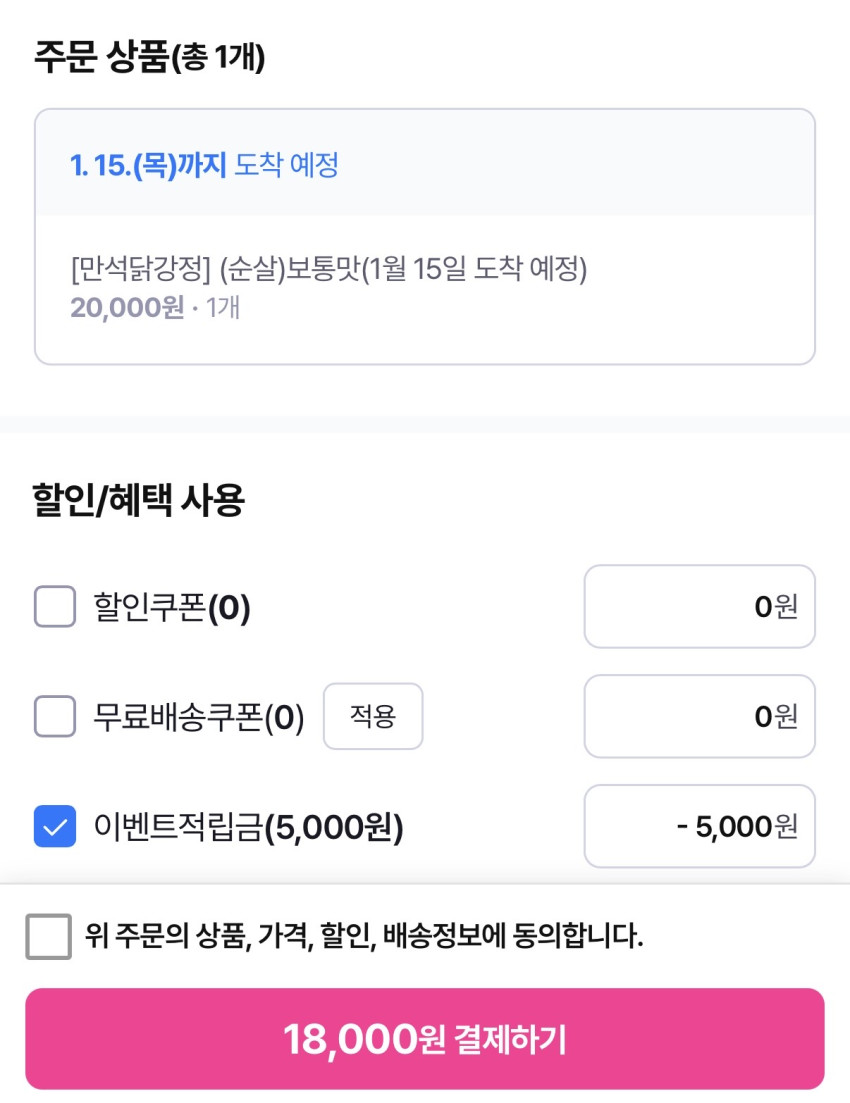Click the 도착 예정 text in the arrival banner

point(286,165)
